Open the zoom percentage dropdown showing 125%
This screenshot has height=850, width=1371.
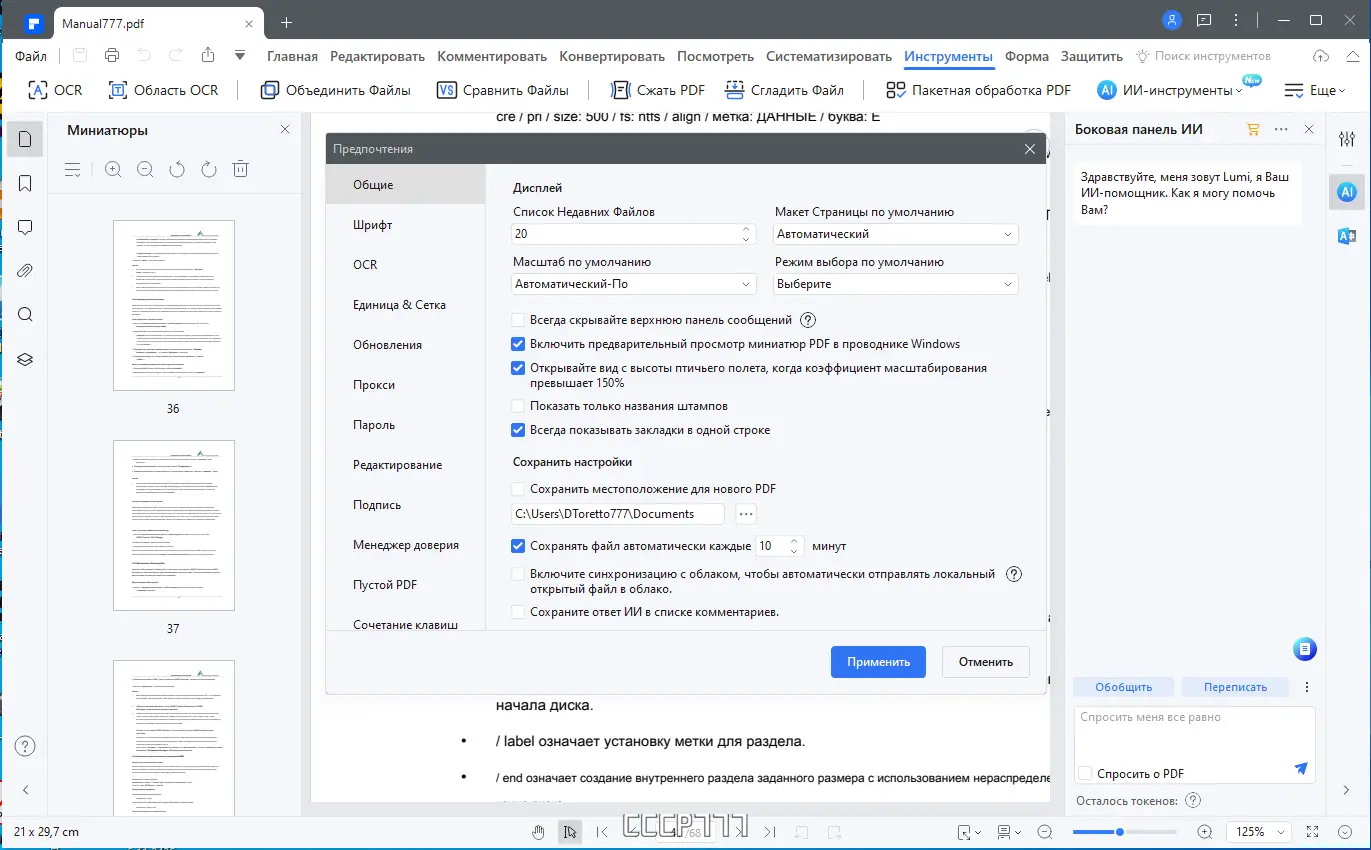(1257, 831)
